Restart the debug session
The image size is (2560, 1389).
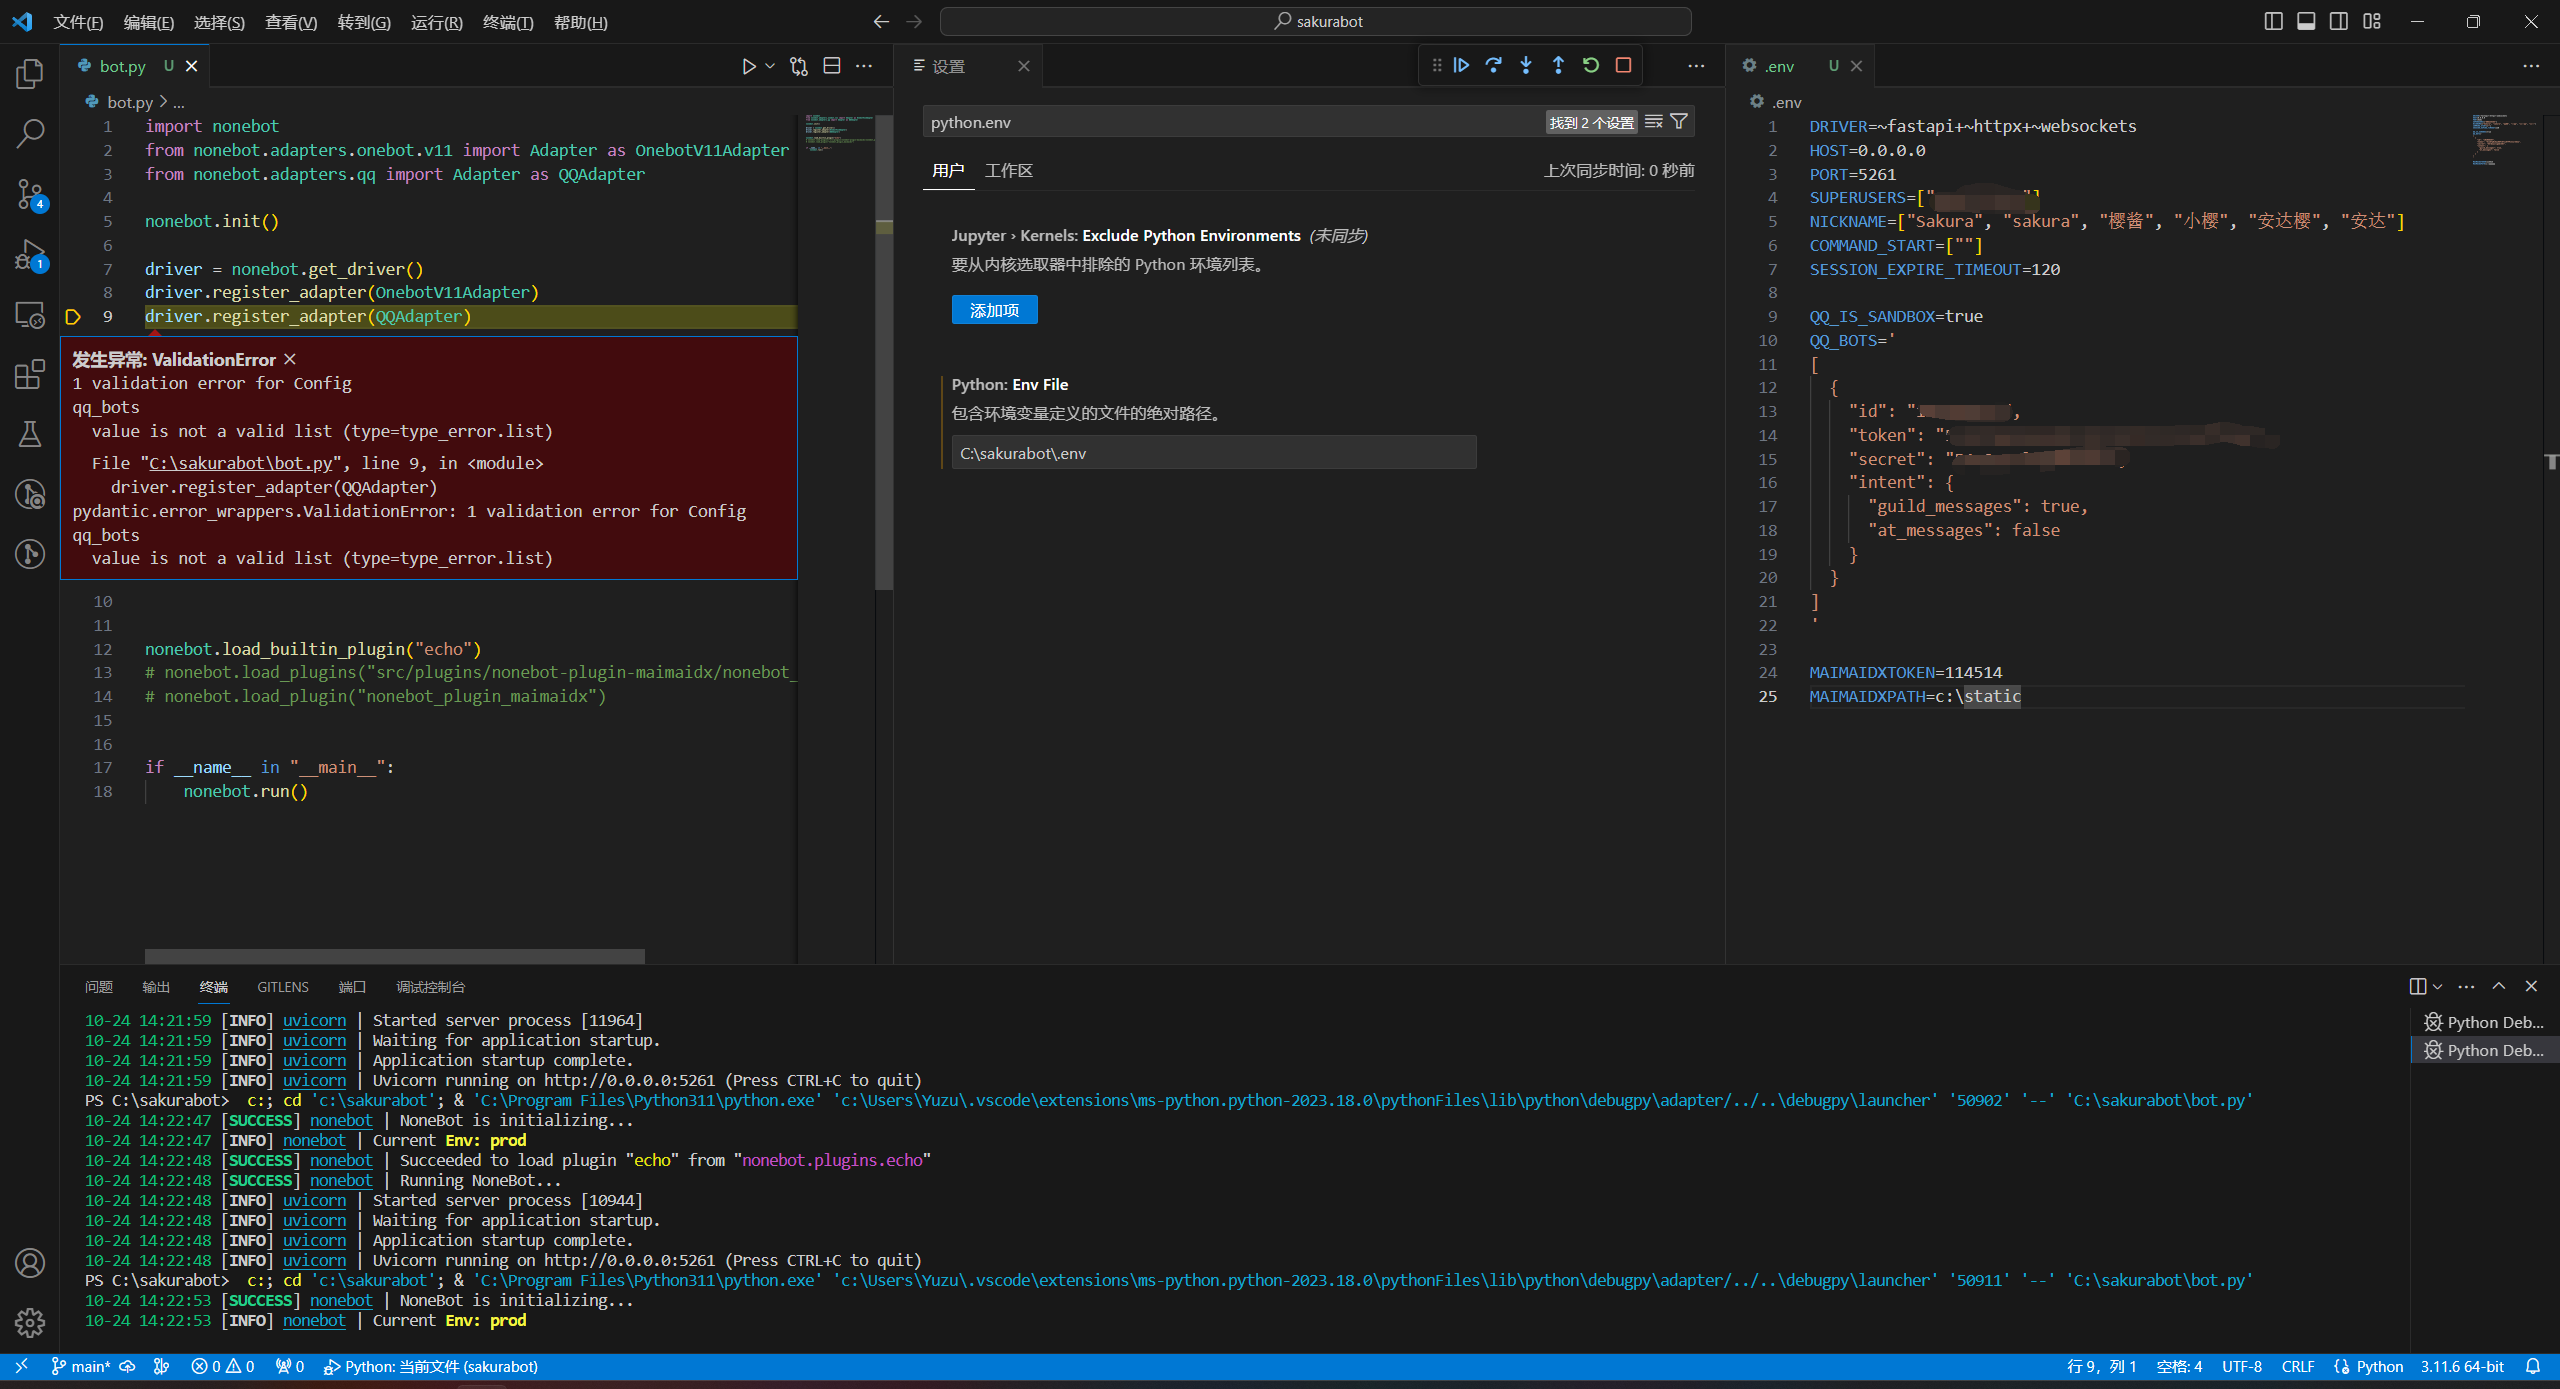click(x=1591, y=65)
